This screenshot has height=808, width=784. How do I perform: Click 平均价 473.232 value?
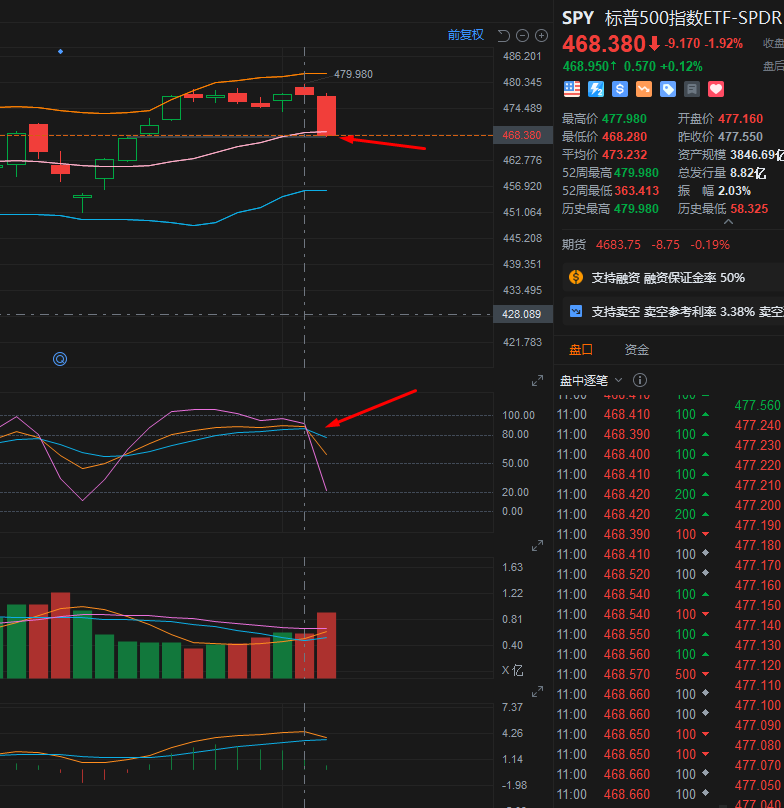tap(624, 155)
